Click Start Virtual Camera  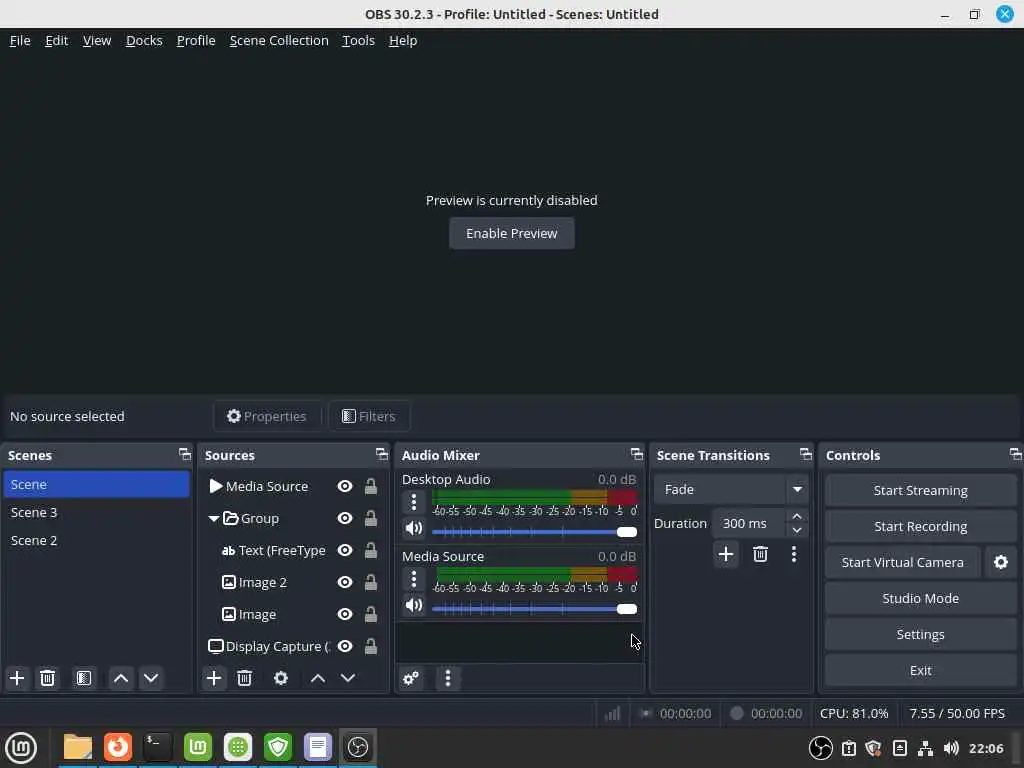point(903,562)
